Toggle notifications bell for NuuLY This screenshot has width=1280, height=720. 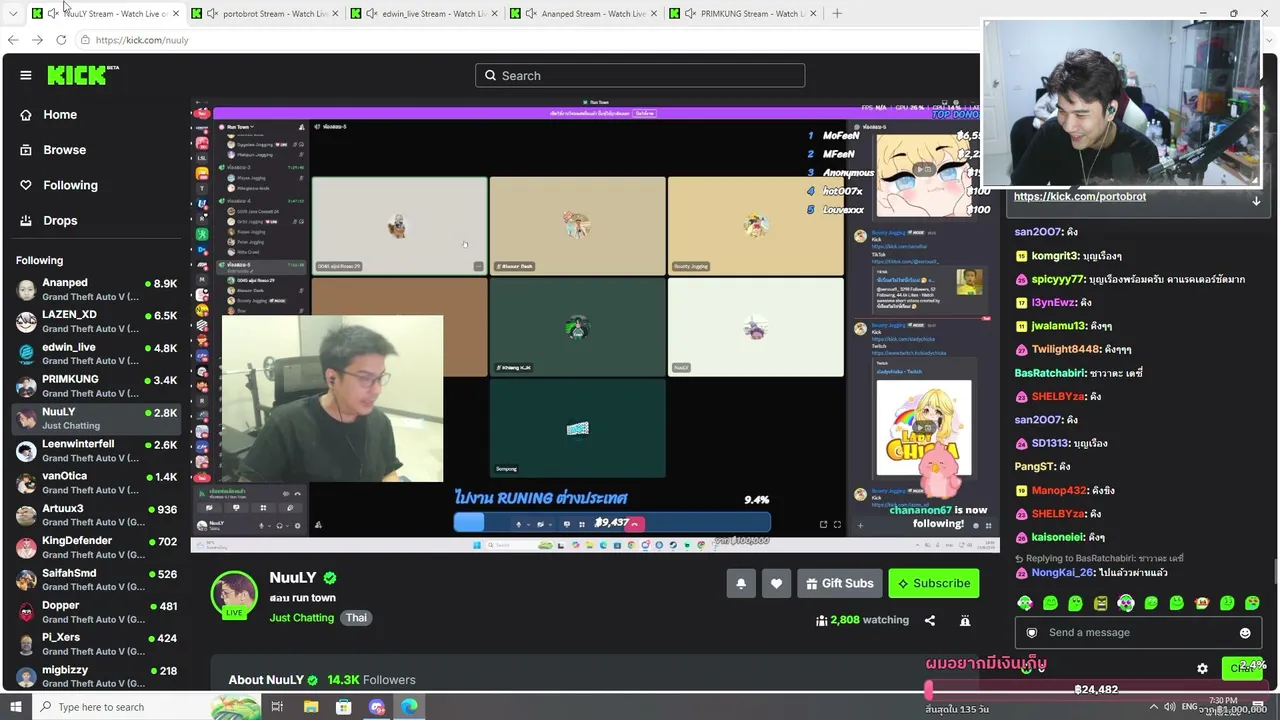[741, 583]
